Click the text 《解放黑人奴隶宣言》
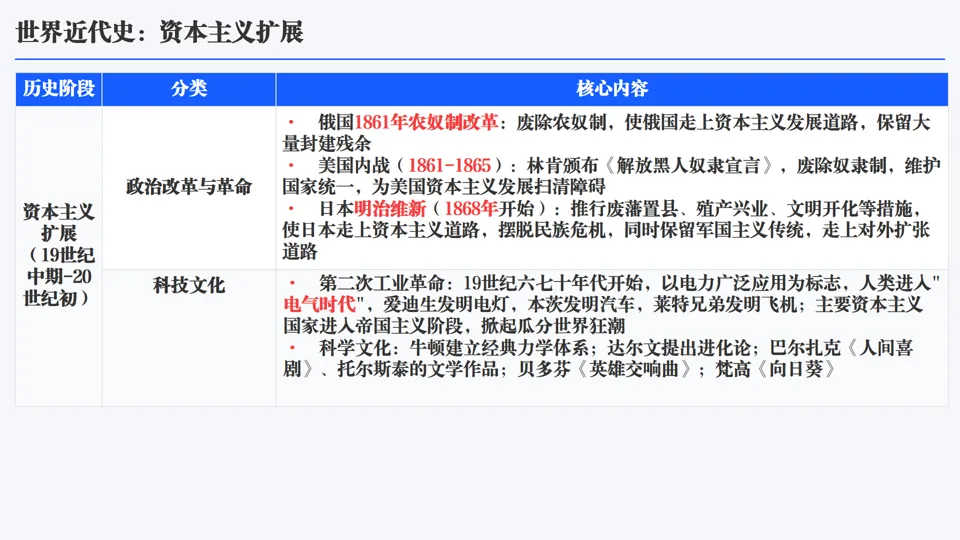This screenshot has width=960, height=540. (691, 165)
